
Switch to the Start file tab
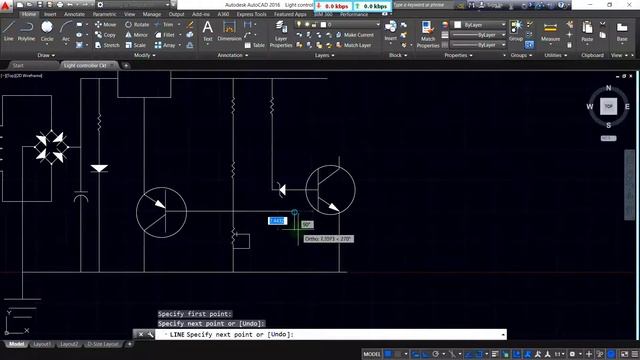click(18, 65)
